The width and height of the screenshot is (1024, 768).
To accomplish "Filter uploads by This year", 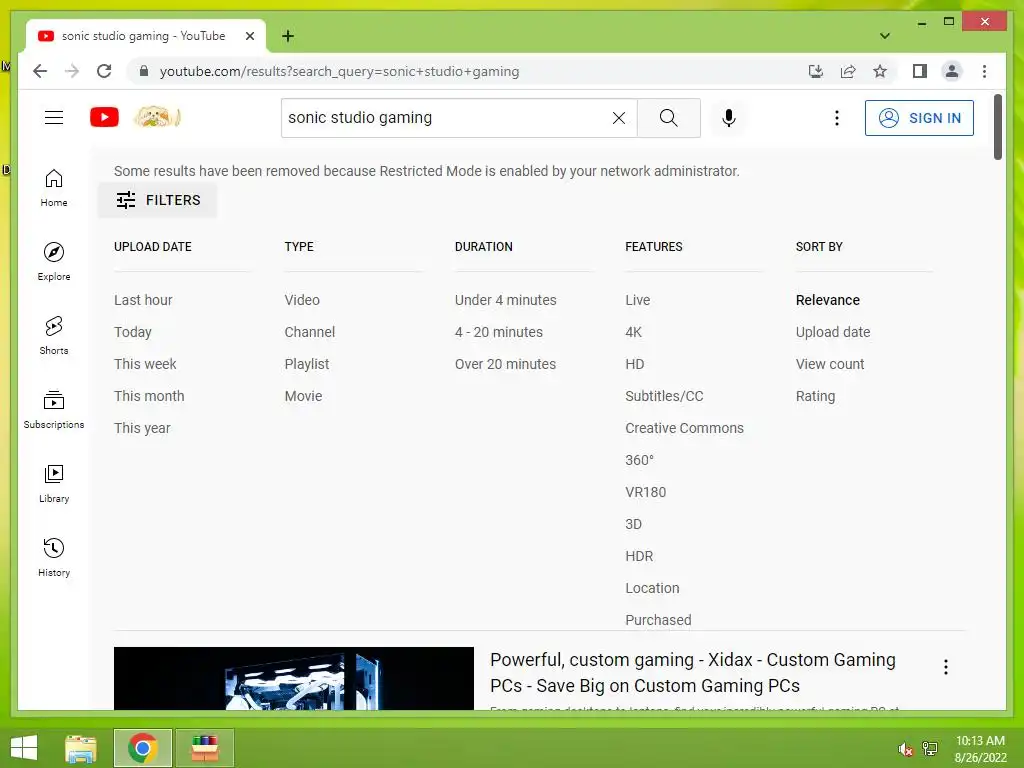I will 142,428.
